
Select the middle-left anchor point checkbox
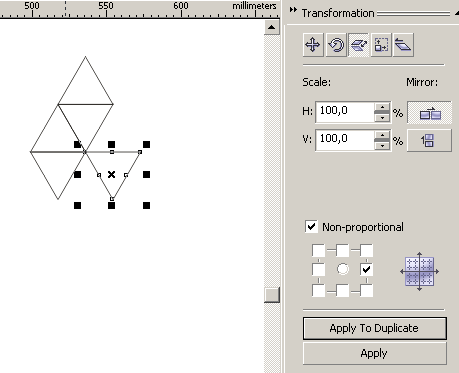(318, 269)
